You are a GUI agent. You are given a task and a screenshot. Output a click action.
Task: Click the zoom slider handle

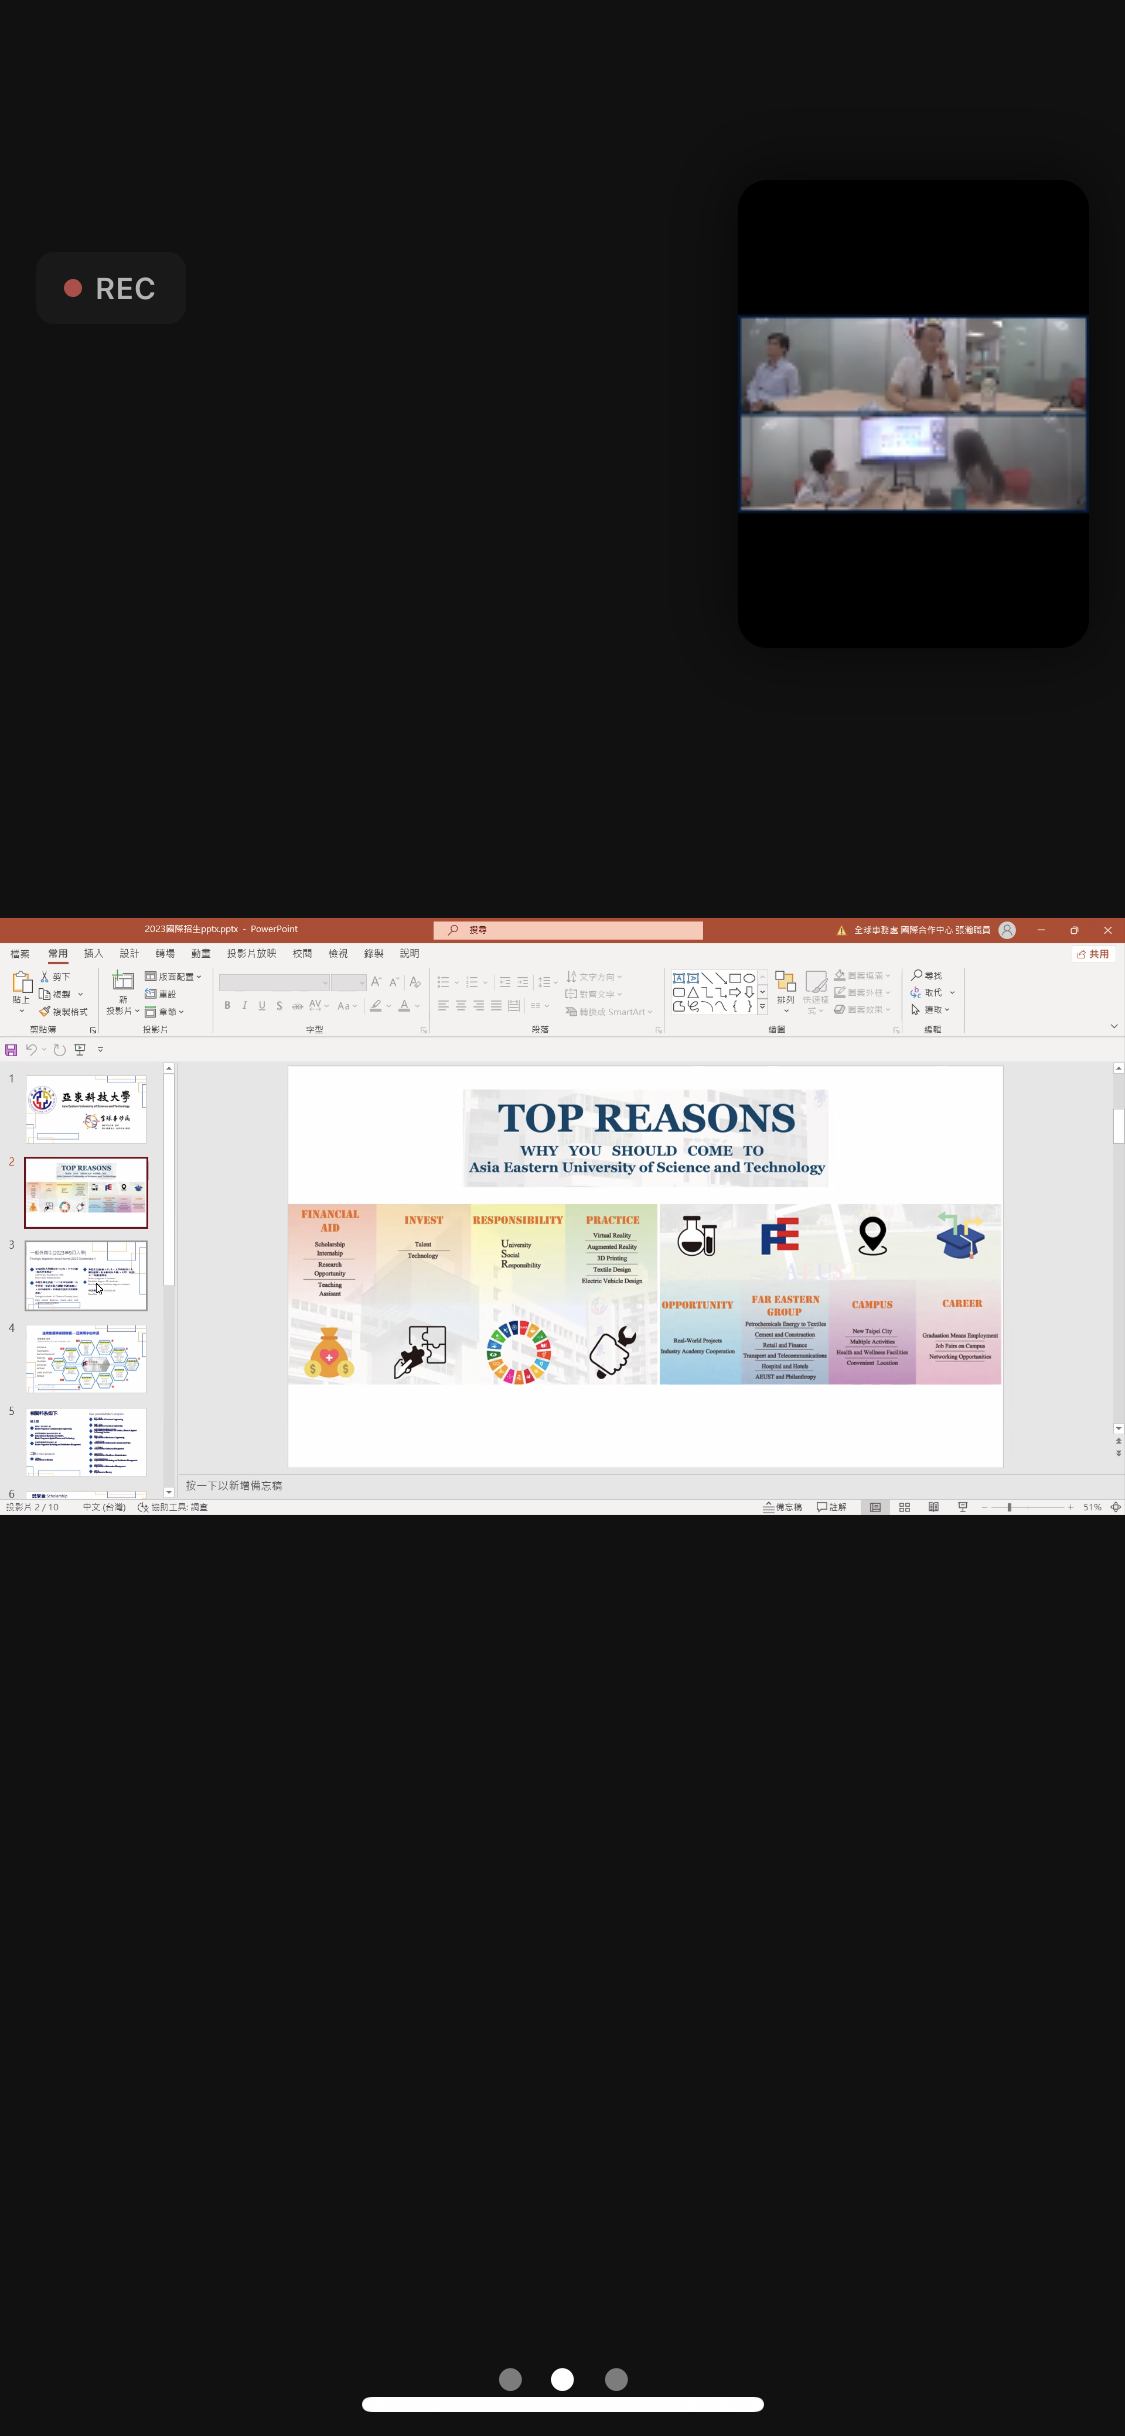pos(1009,1507)
